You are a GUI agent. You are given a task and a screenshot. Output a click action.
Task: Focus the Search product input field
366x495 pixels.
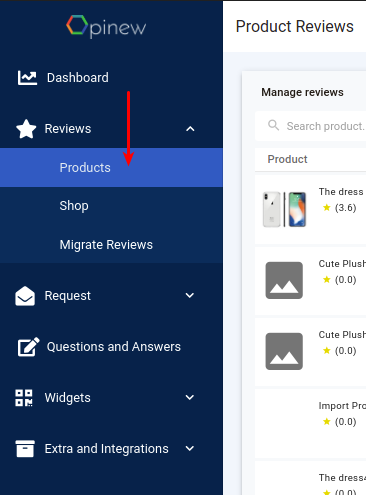tap(311, 126)
